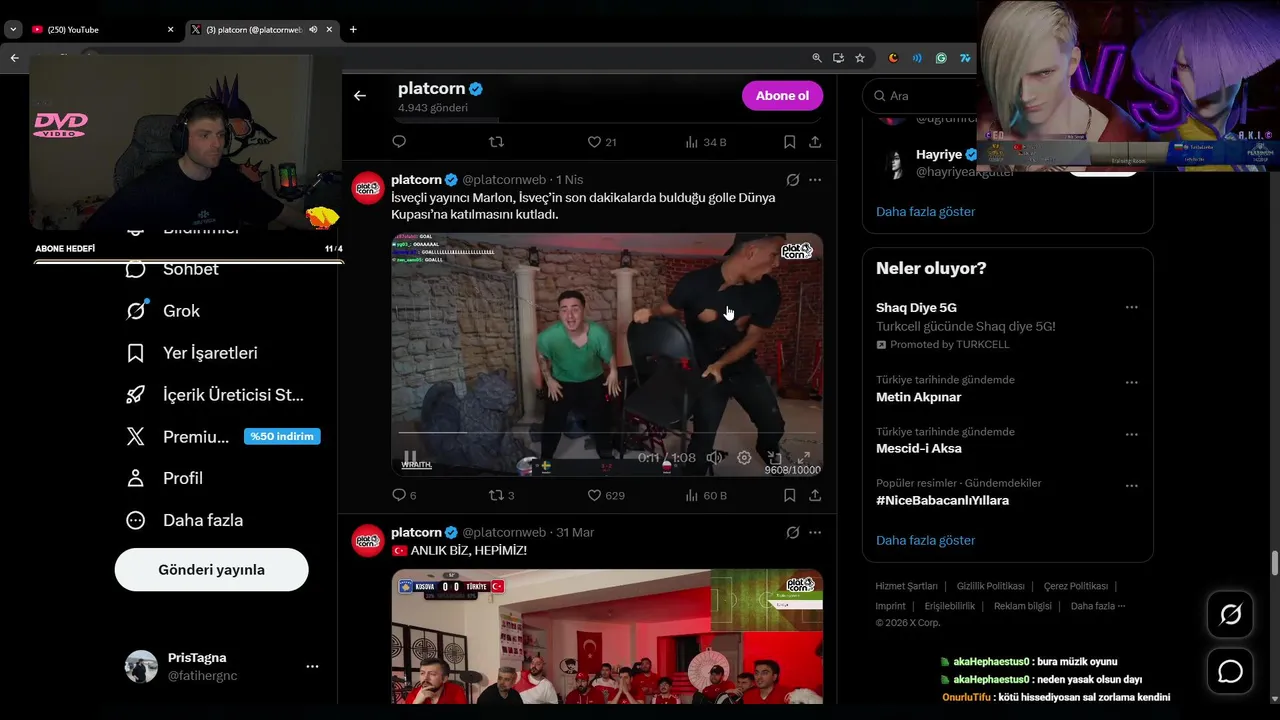Open the blue sound wave browser extension
The height and width of the screenshot is (720, 1280).
(x=917, y=58)
